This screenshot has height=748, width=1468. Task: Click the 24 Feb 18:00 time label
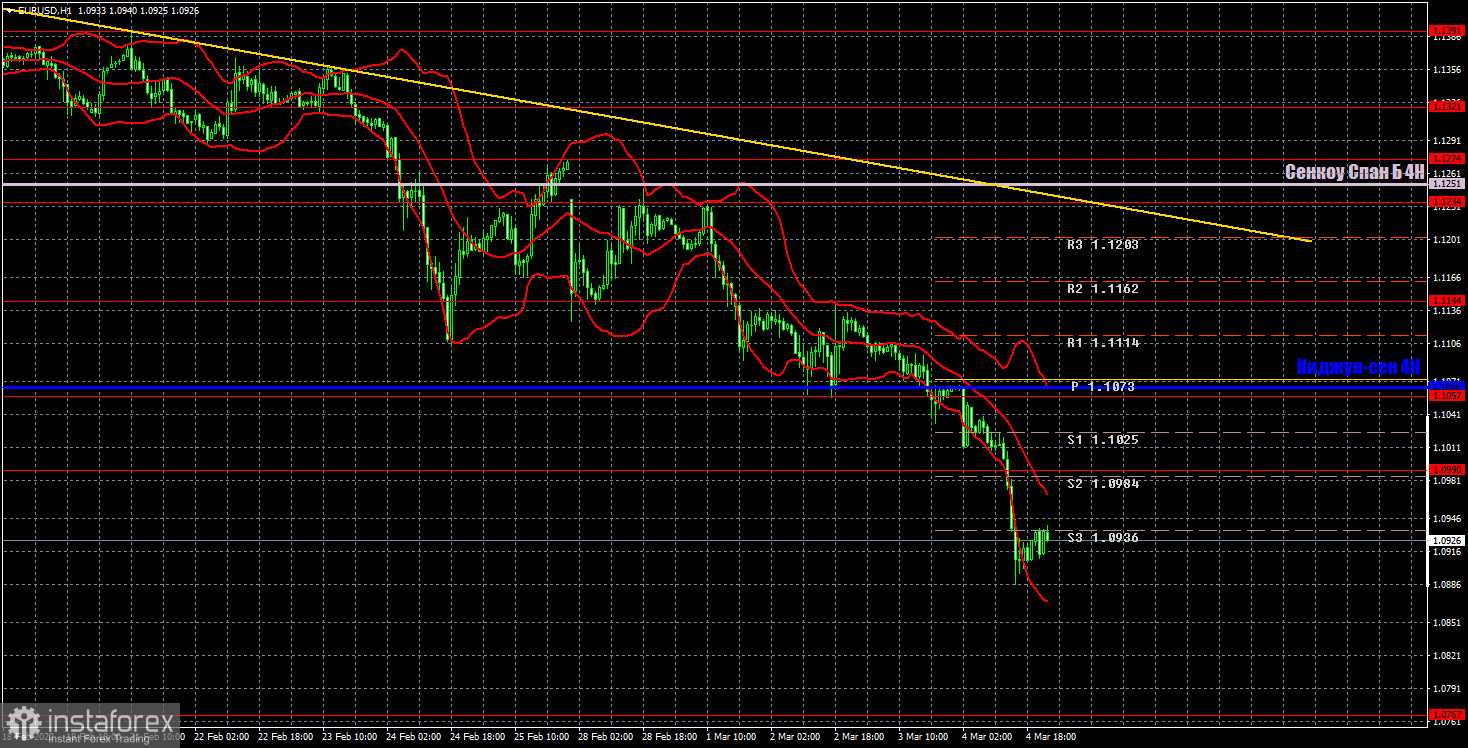point(478,737)
